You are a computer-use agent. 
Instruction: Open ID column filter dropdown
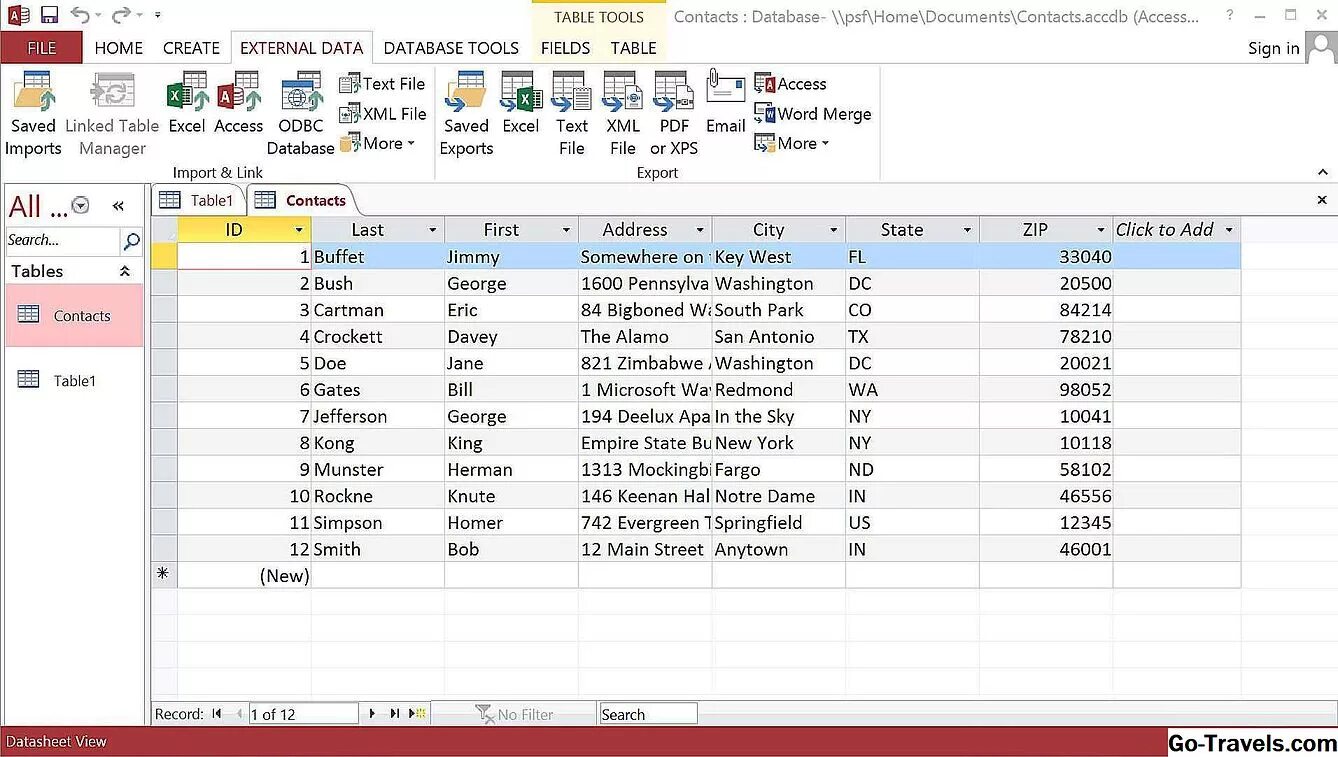pyautogui.click(x=298, y=230)
